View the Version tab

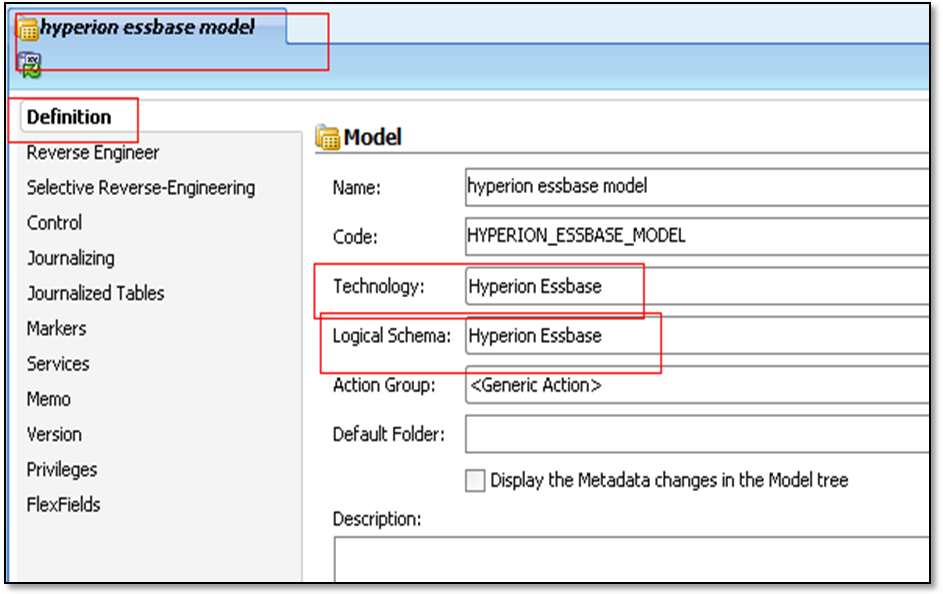click(54, 434)
